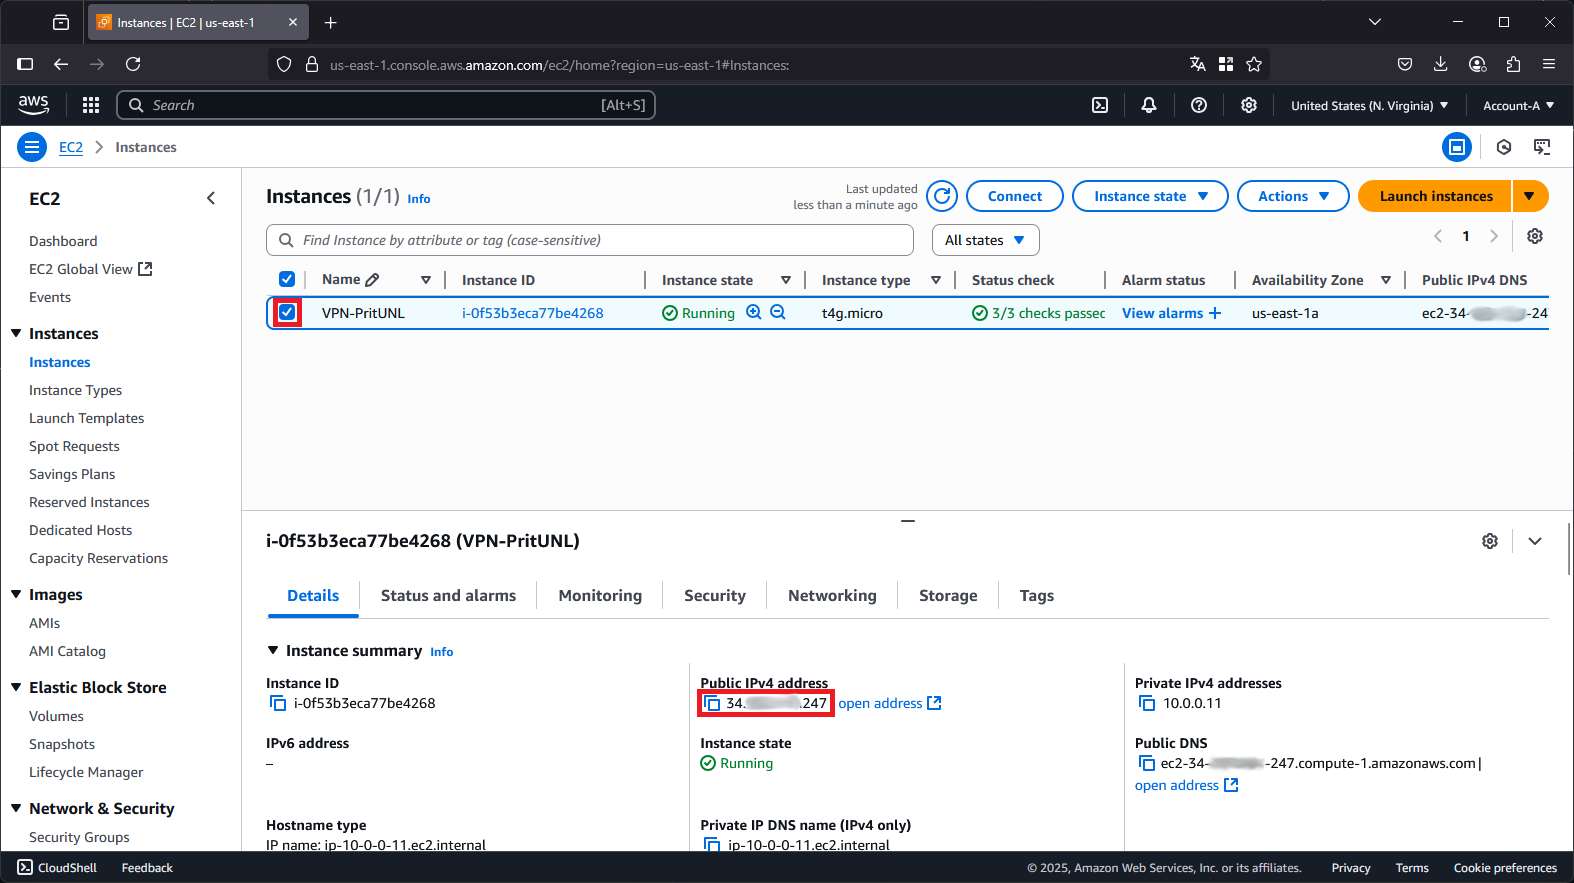Screen dimensions: 1574x883
Task: Open browser downloads panel
Action: [1441, 64]
